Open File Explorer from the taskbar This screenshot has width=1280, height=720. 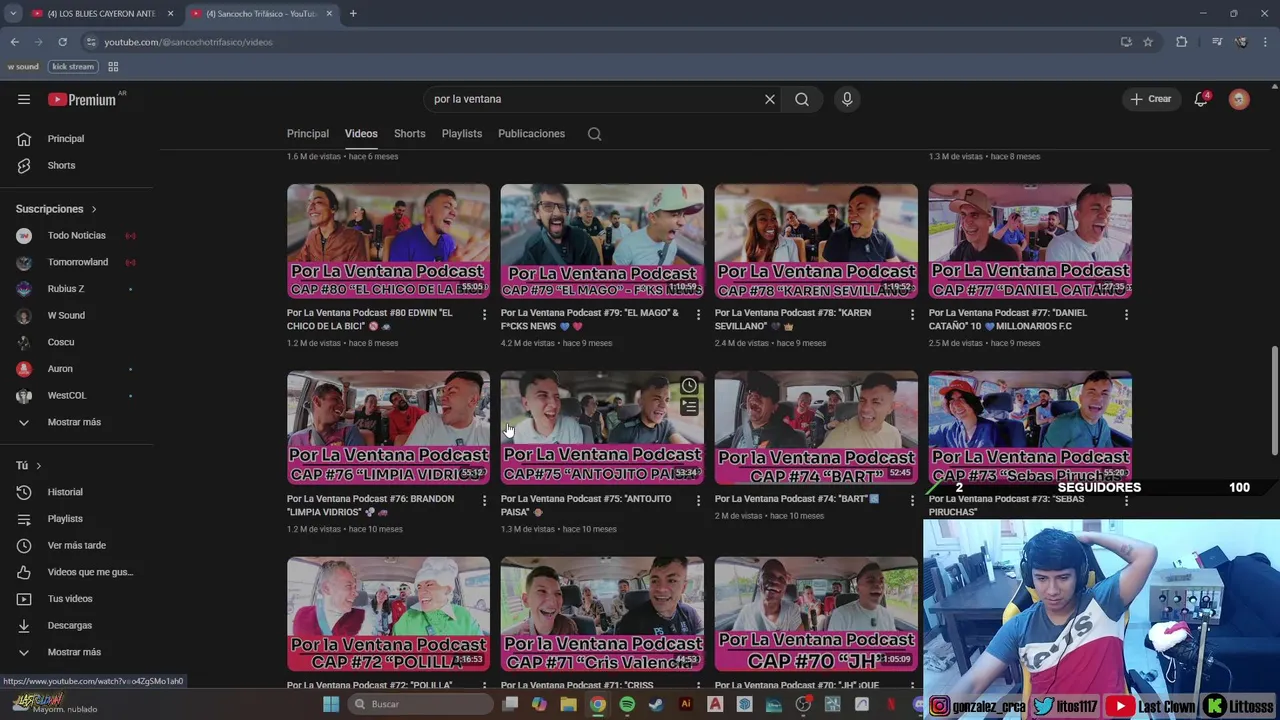568,704
